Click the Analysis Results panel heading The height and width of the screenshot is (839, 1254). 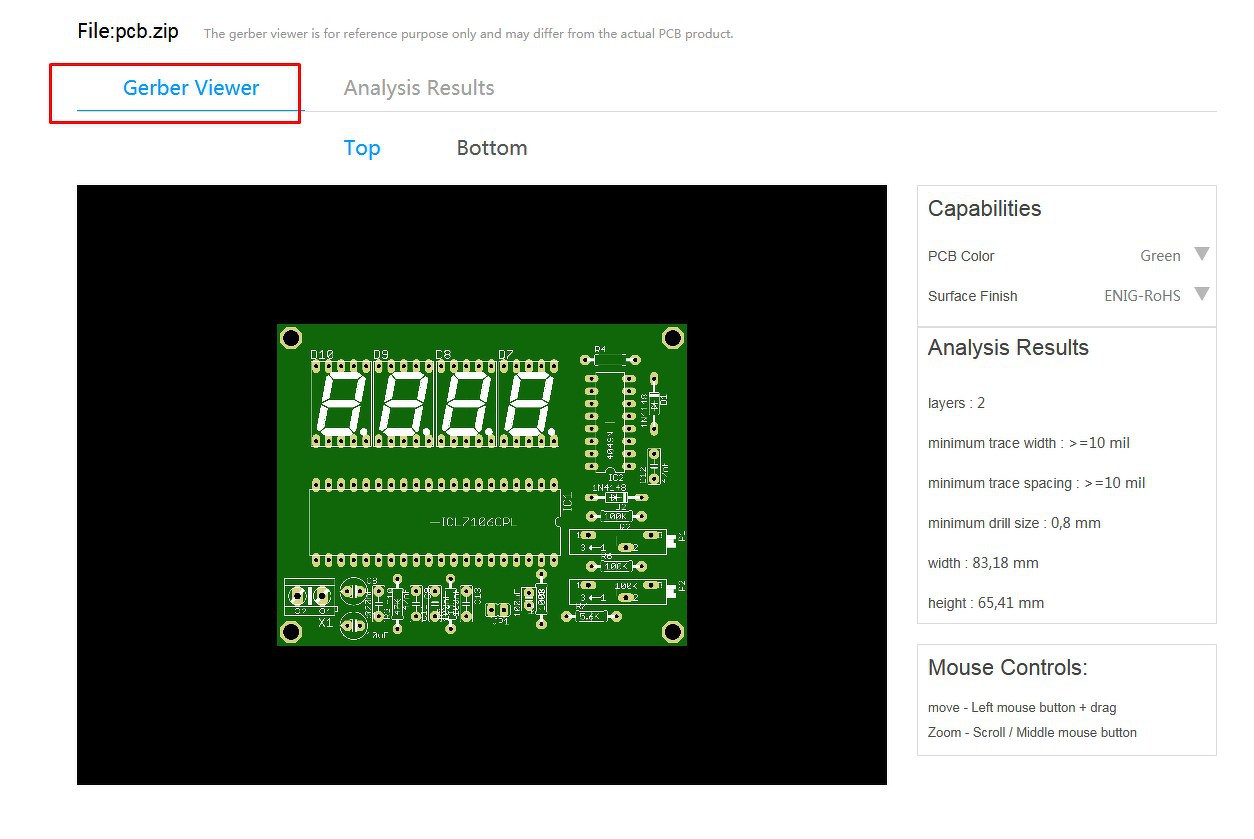point(1008,348)
